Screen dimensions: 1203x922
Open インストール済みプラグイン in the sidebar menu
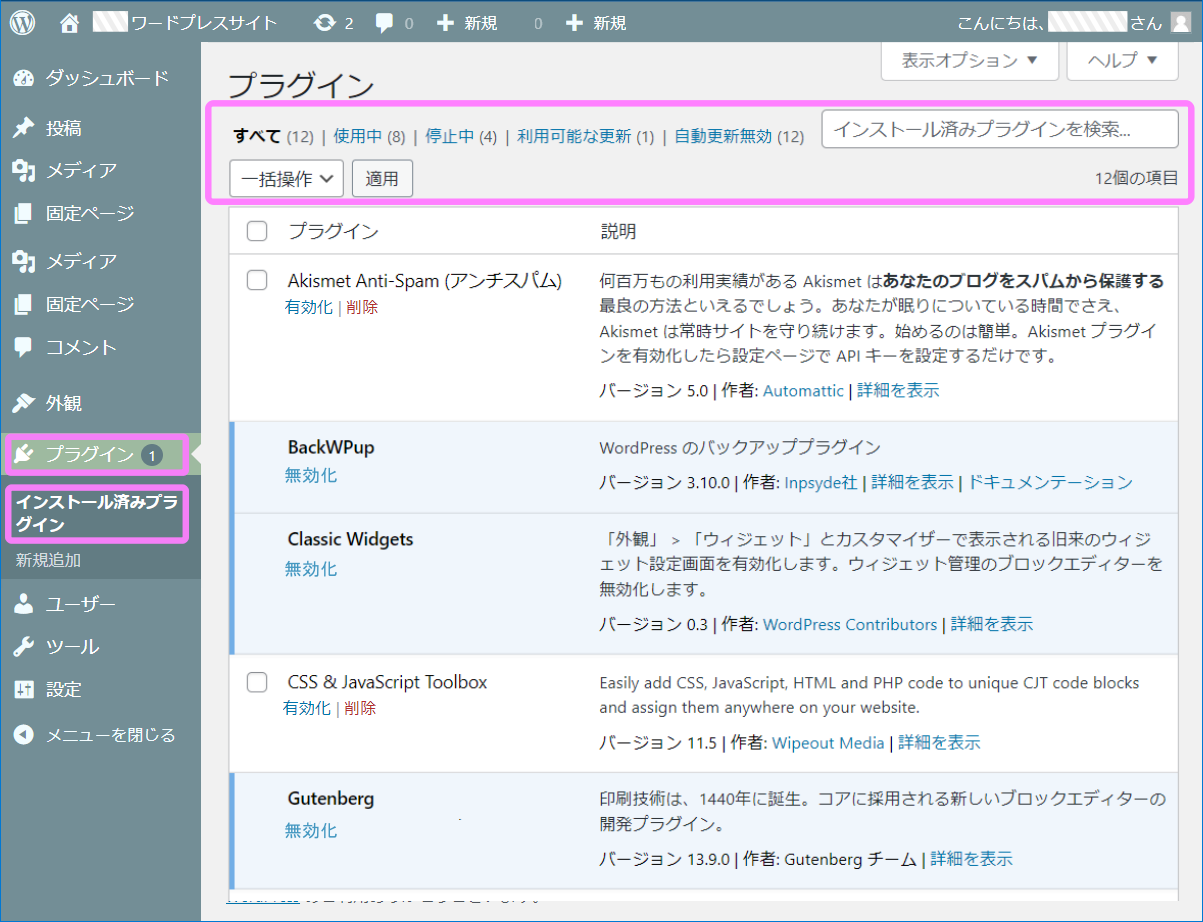coord(96,513)
